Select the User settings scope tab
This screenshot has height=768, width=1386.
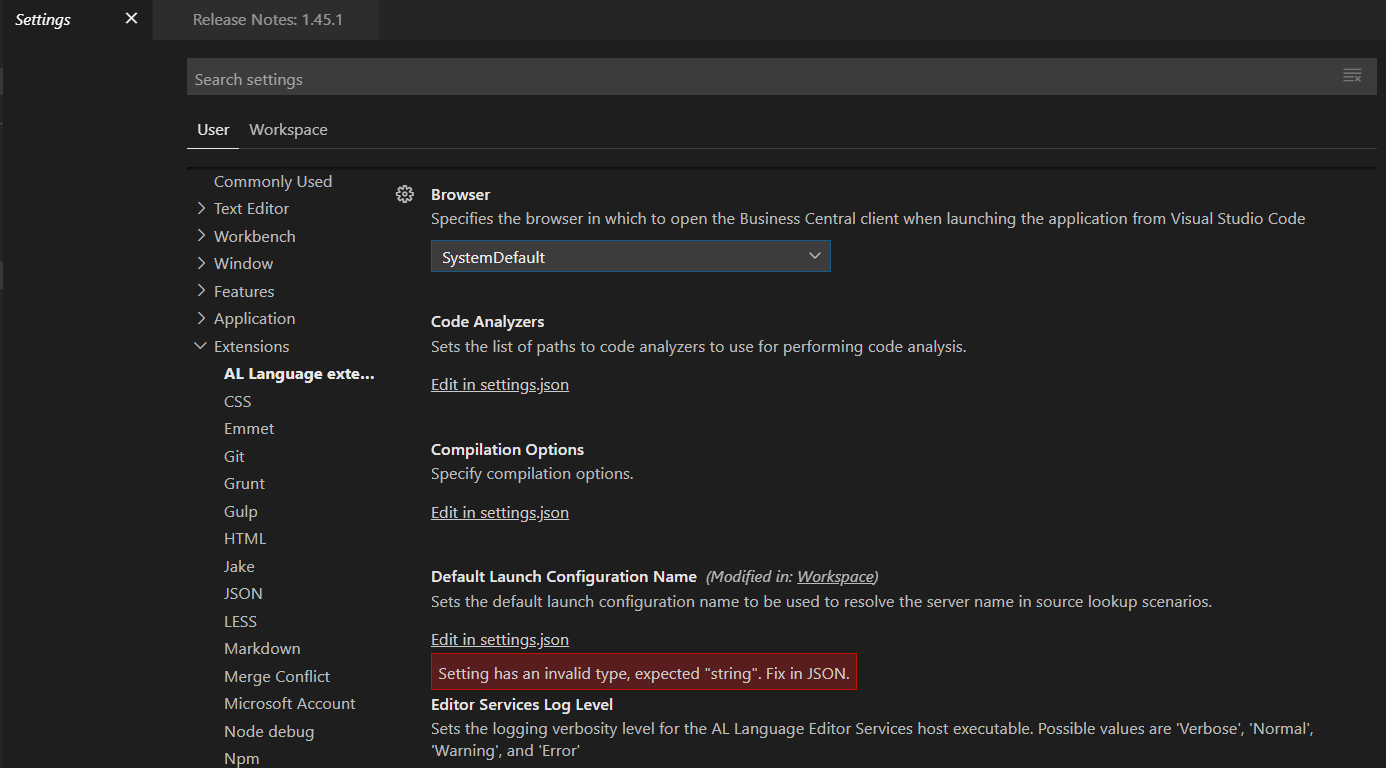[212, 129]
